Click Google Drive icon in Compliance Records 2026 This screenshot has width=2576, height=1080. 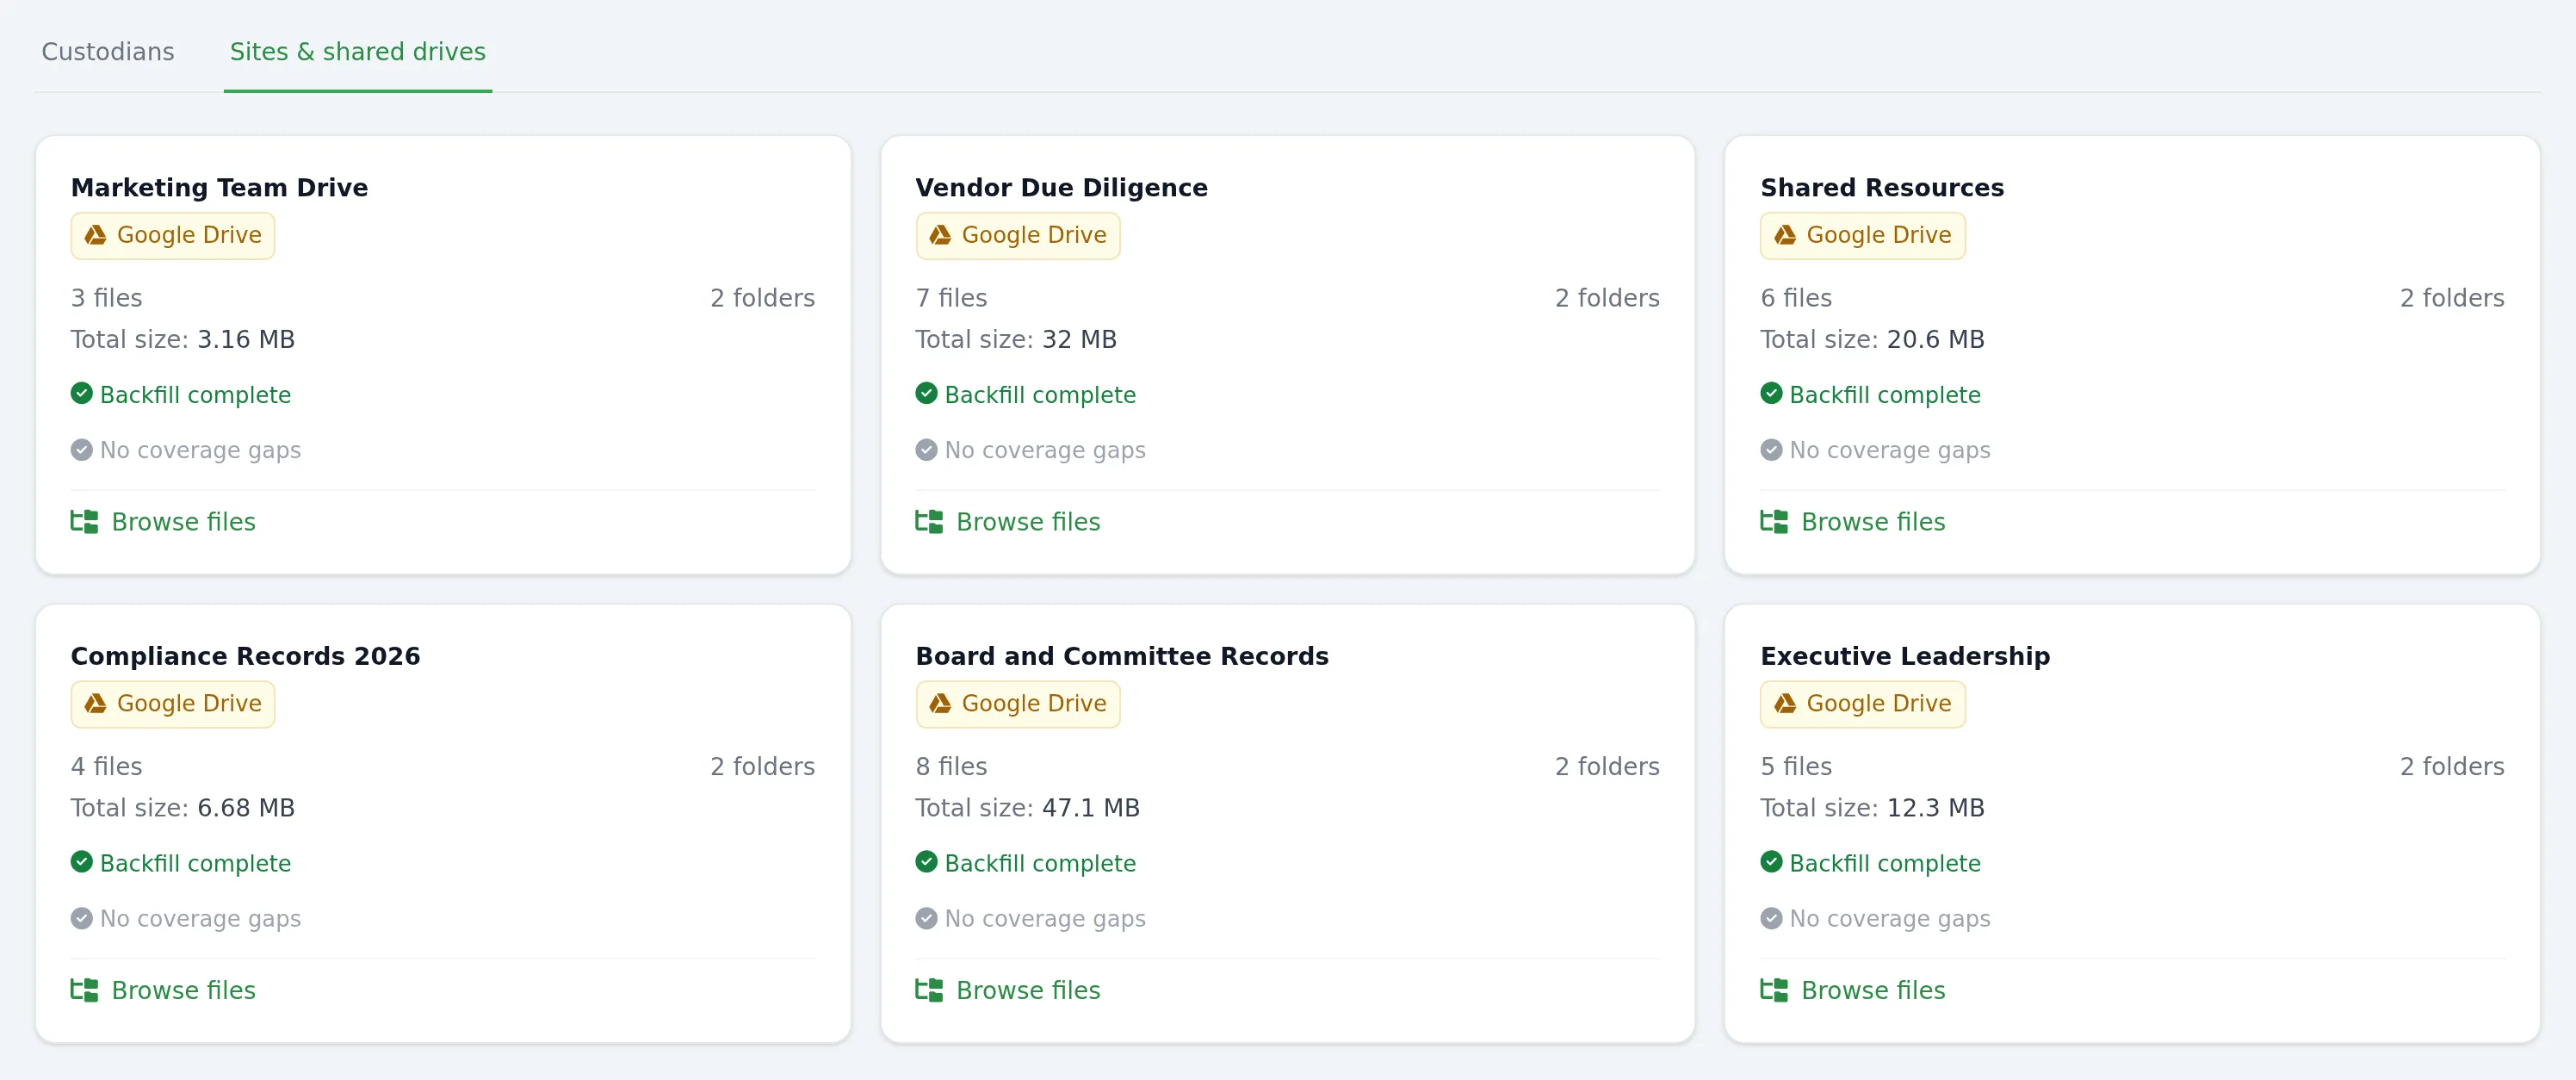coord(95,704)
